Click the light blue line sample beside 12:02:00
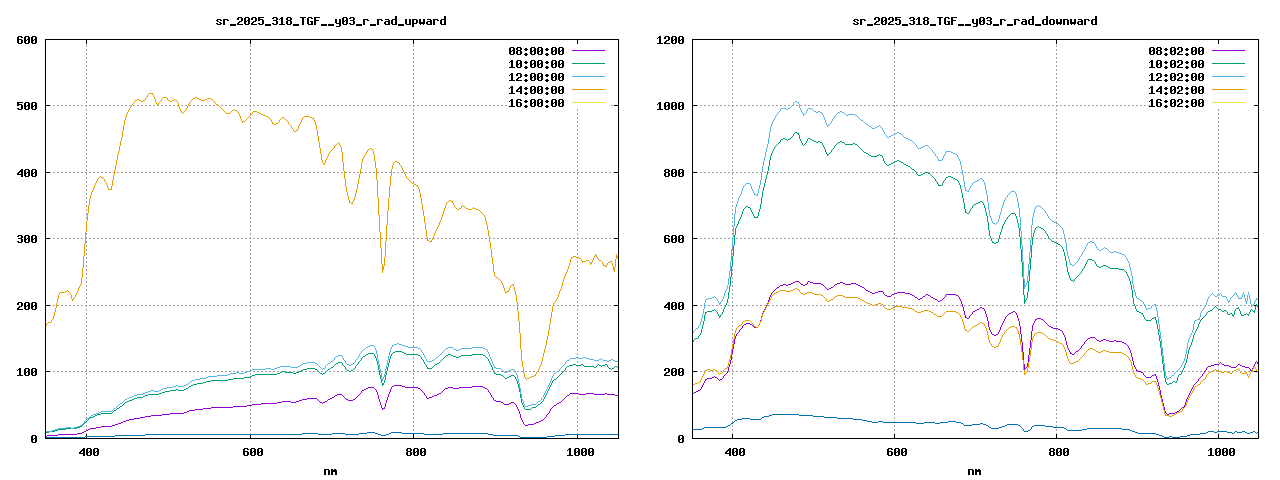The image size is (1280, 480). 1228,77
